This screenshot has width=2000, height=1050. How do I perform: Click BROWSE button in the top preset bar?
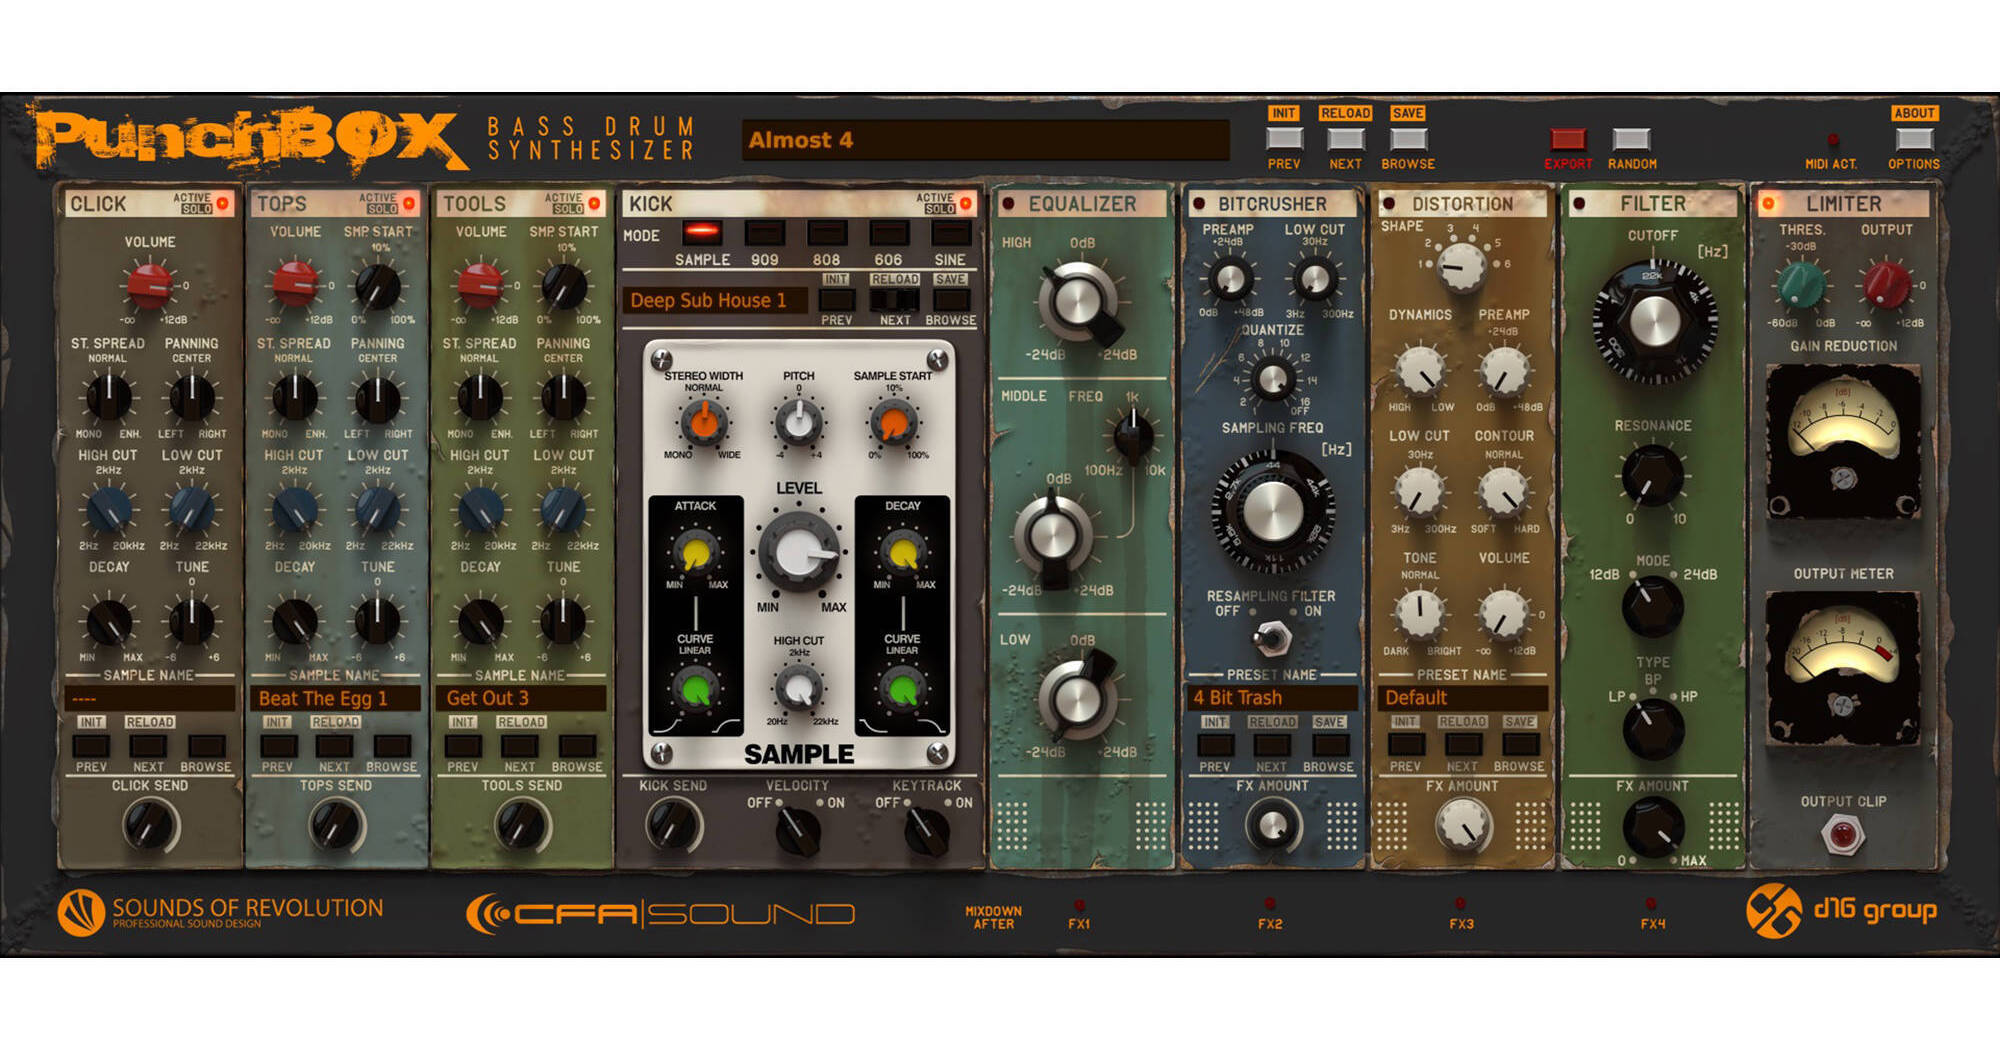coord(1408,139)
